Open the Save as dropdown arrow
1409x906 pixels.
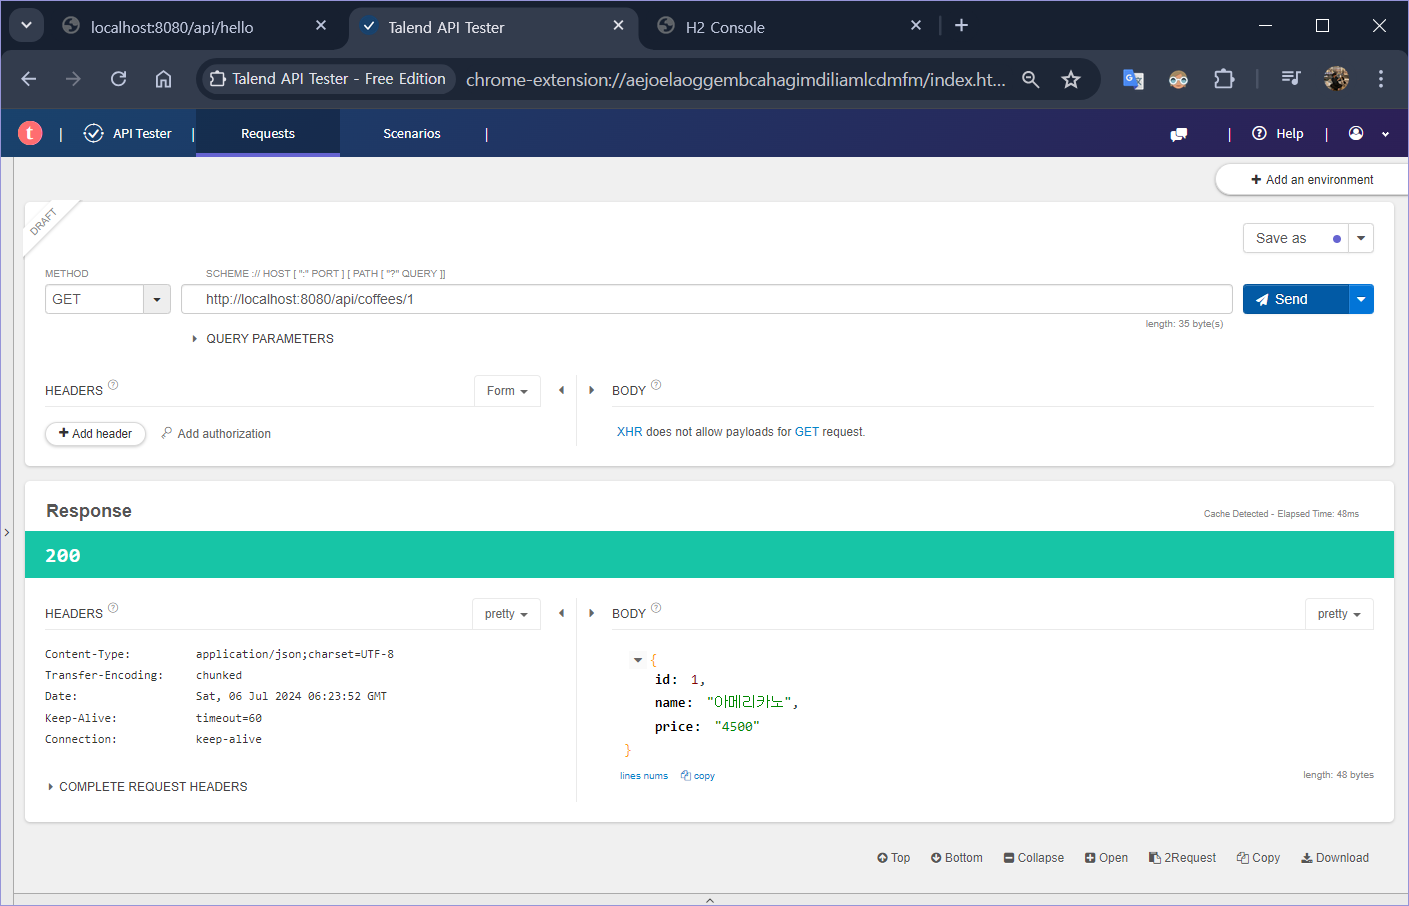[1361, 238]
